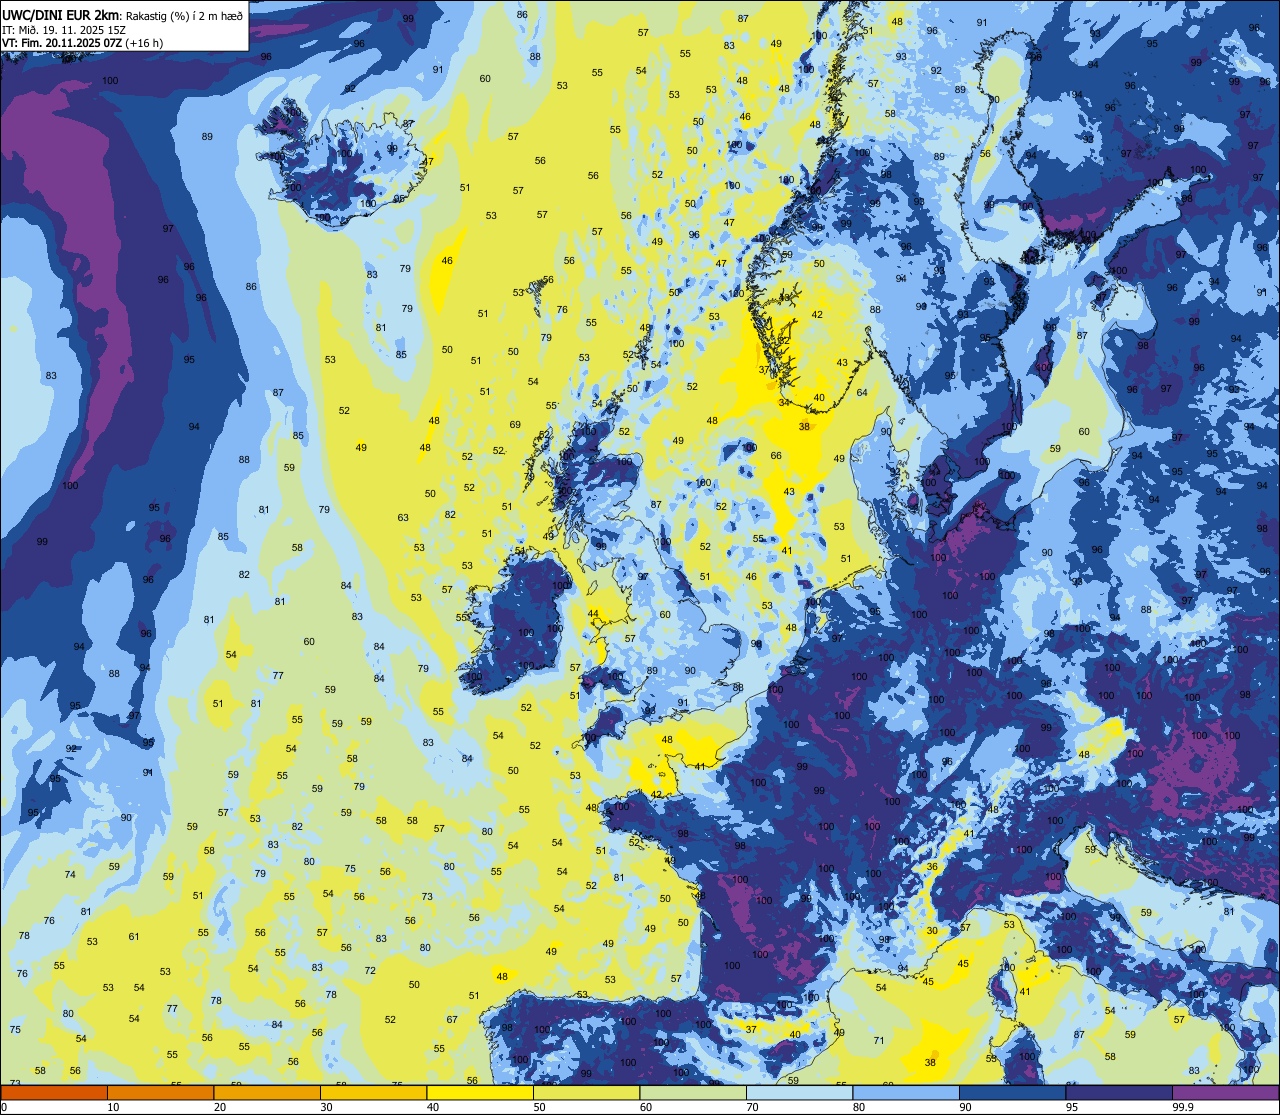
Task: Click the humidity value '44' on the map
Action: tap(593, 614)
